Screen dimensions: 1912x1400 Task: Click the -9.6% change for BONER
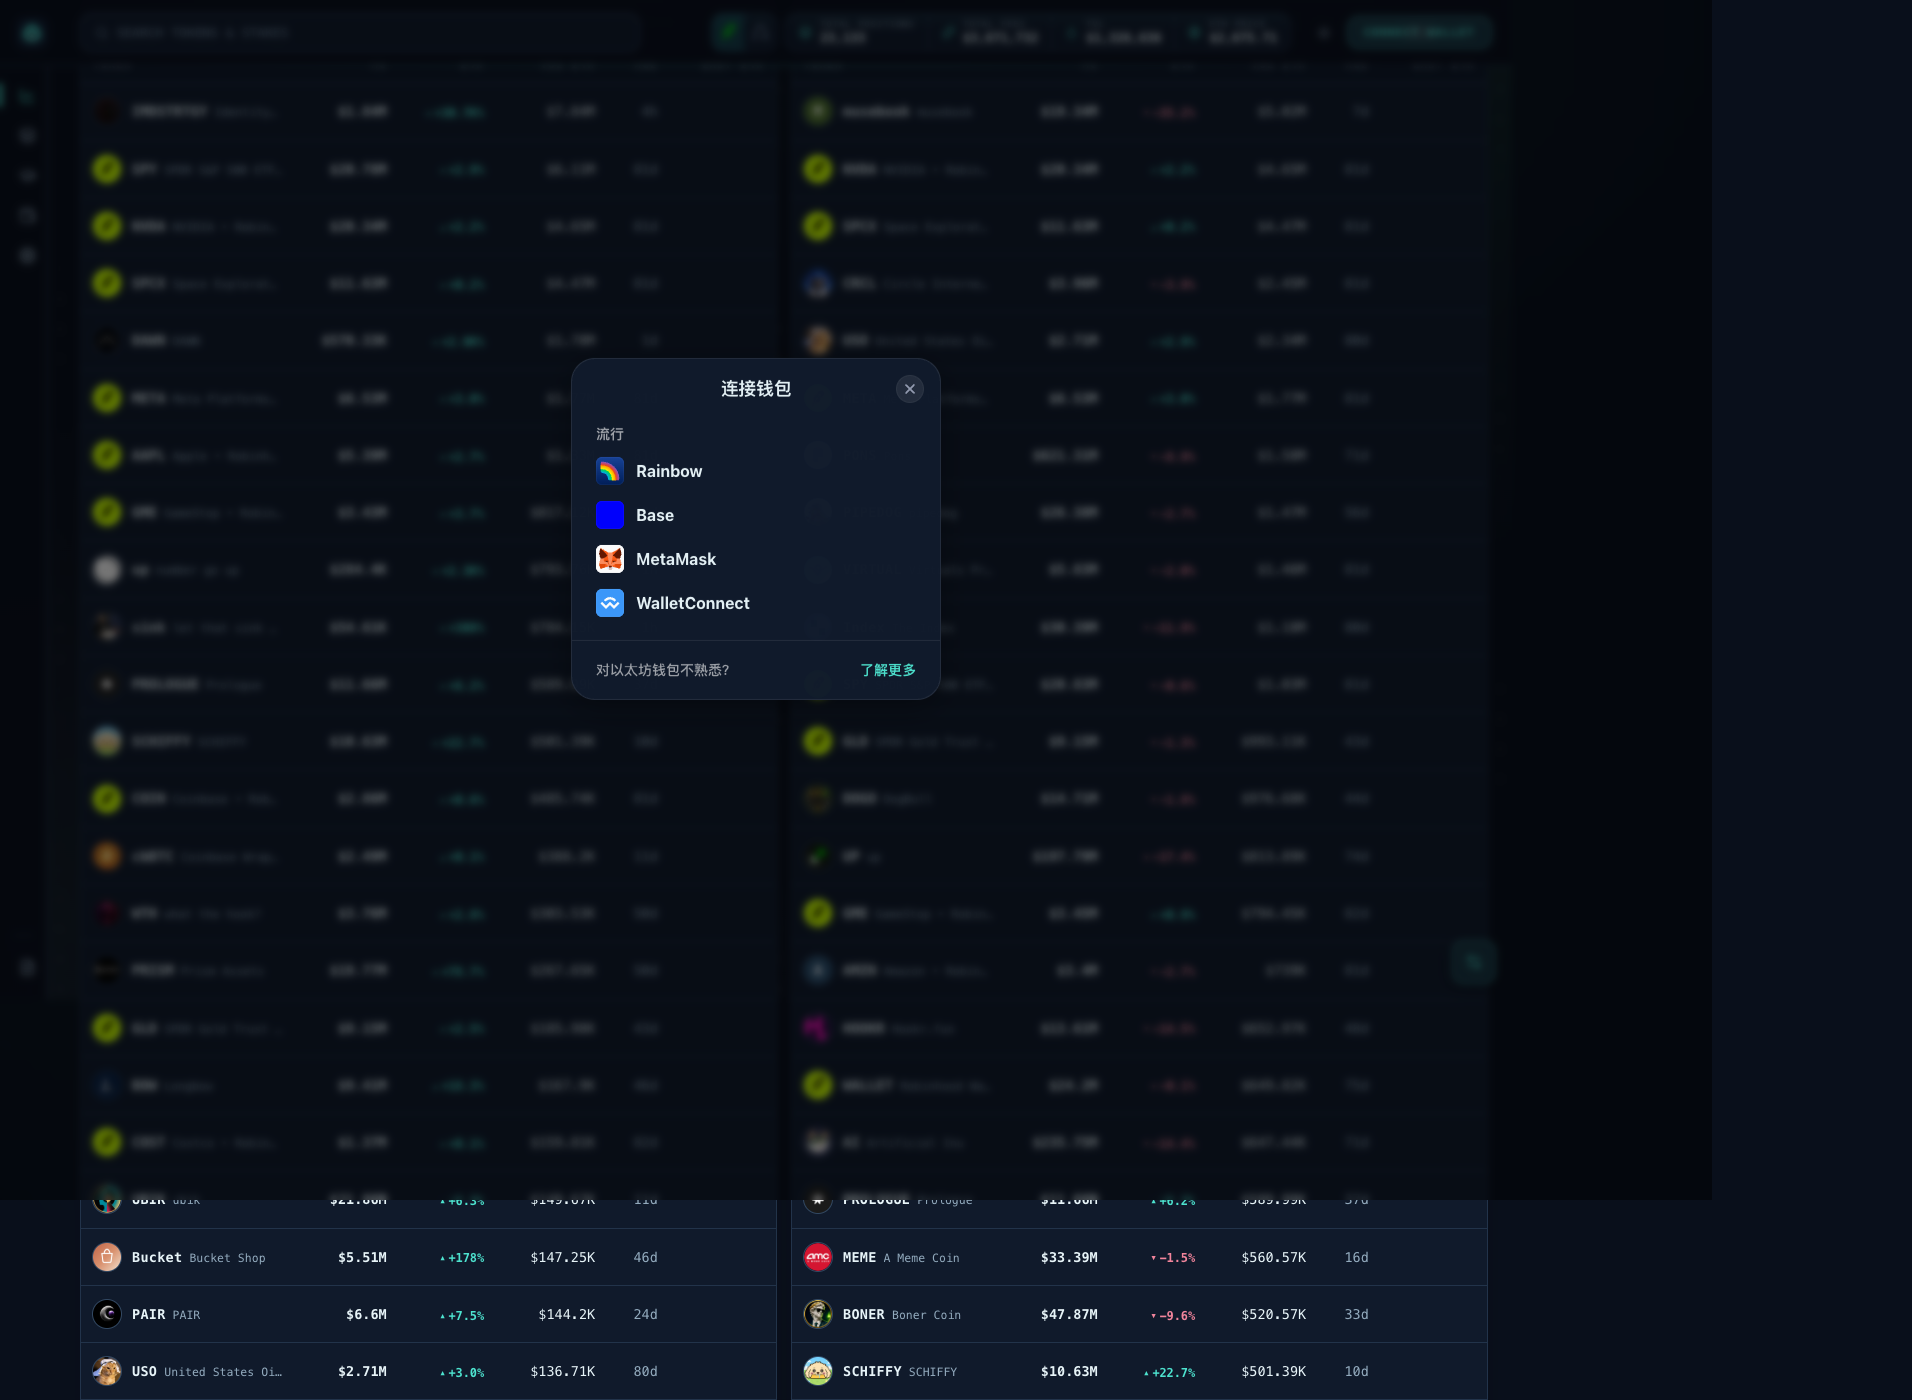1173,1315
